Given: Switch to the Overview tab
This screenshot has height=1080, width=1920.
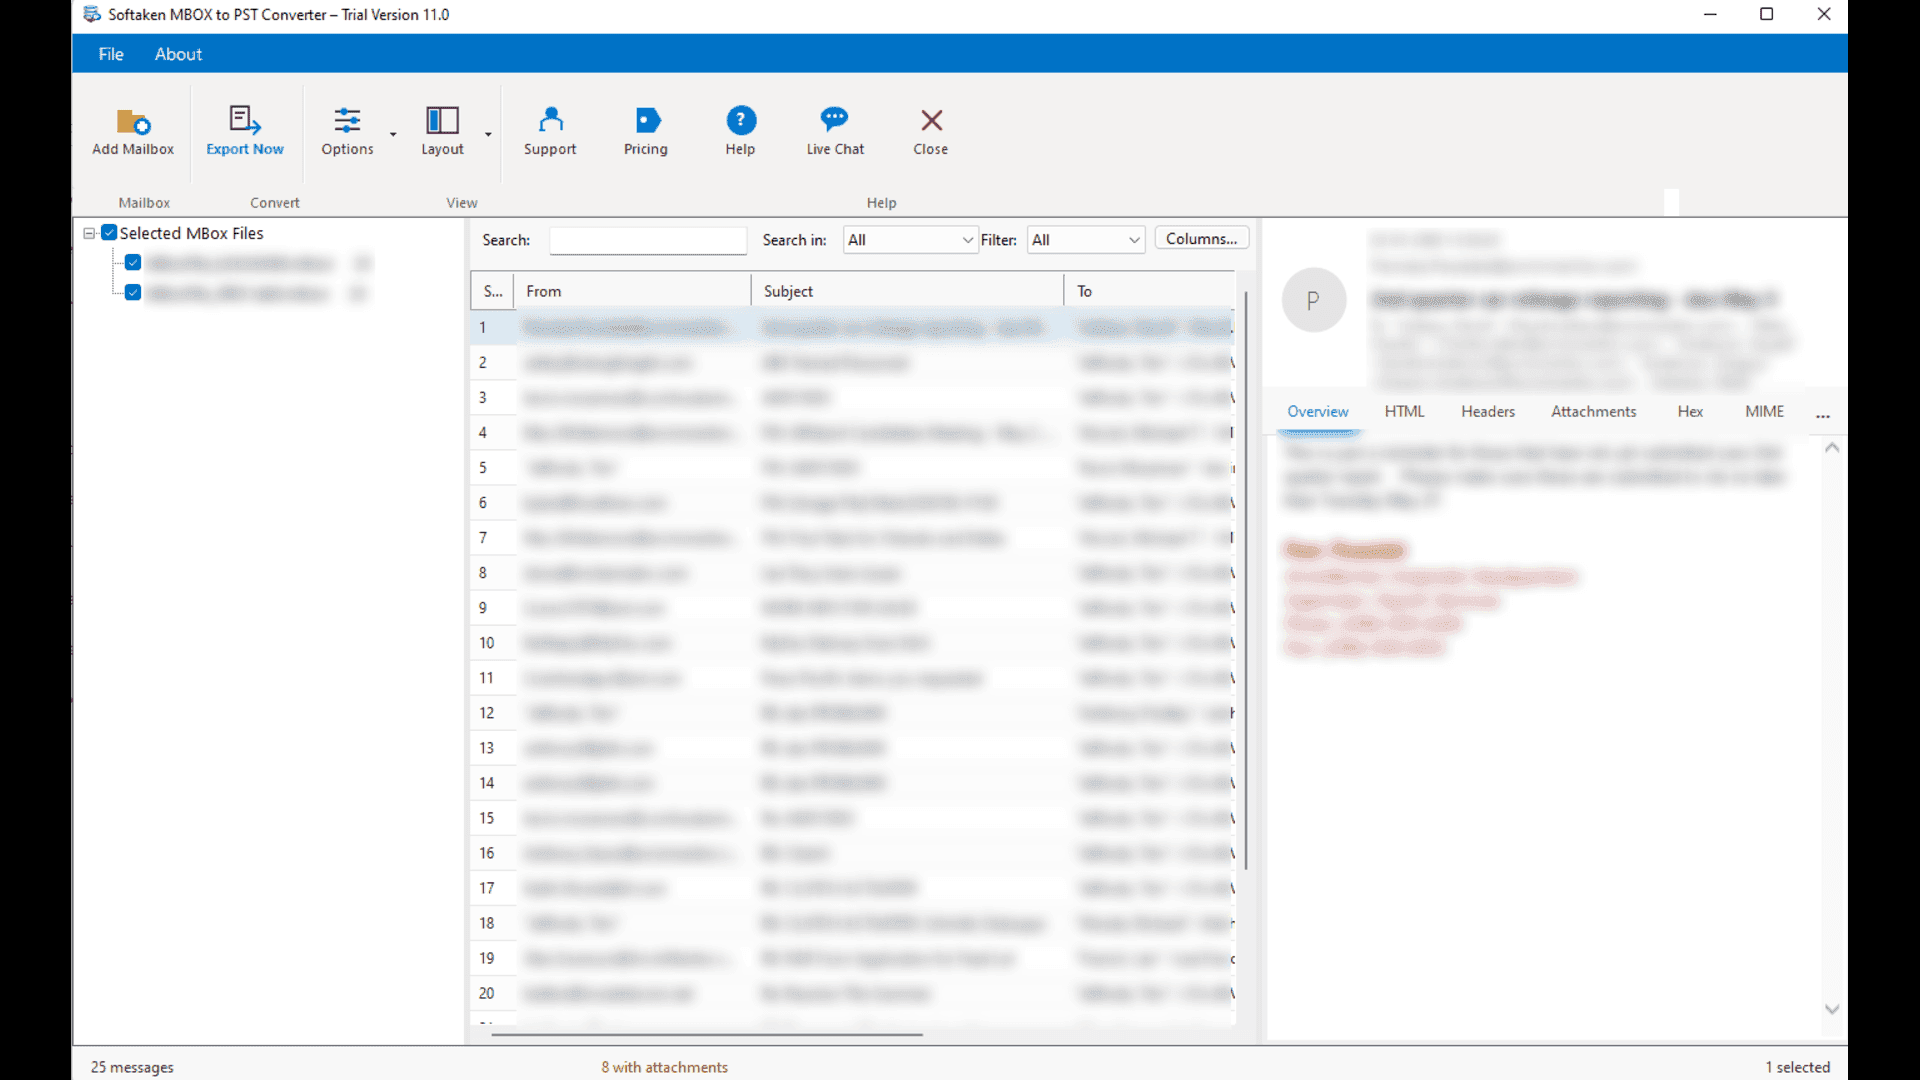Looking at the screenshot, I should (x=1317, y=412).
